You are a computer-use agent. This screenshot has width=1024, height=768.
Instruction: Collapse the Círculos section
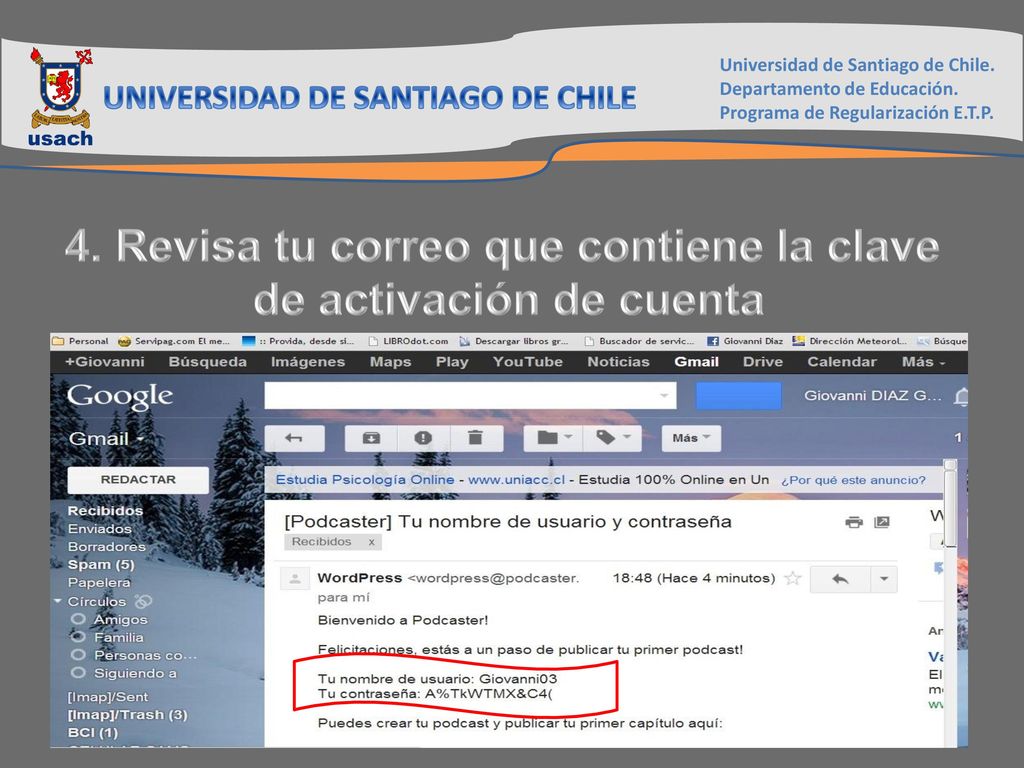pyautogui.click(x=58, y=601)
